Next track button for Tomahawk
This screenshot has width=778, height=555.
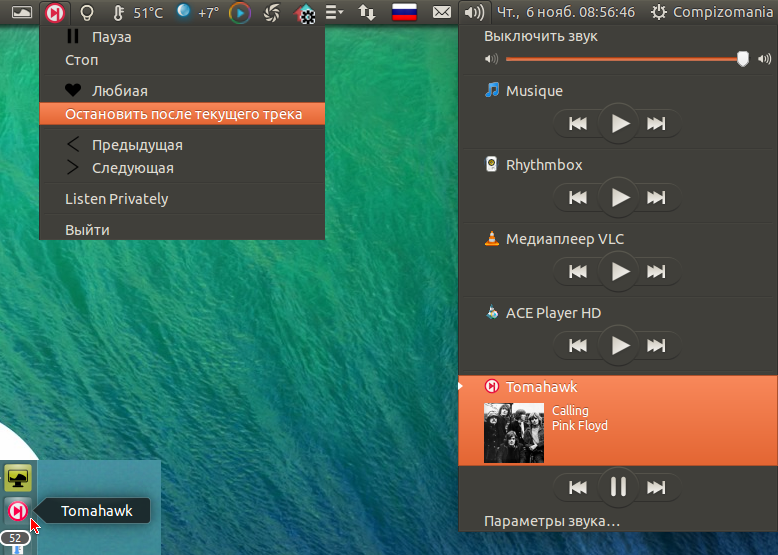(656, 487)
